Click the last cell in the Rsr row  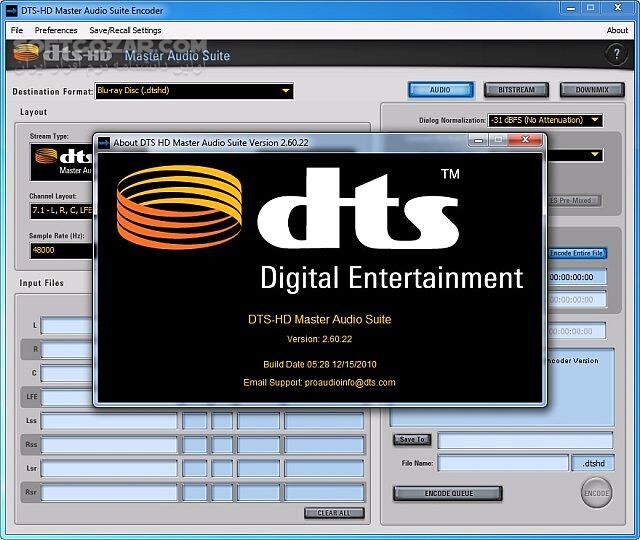(324, 492)
